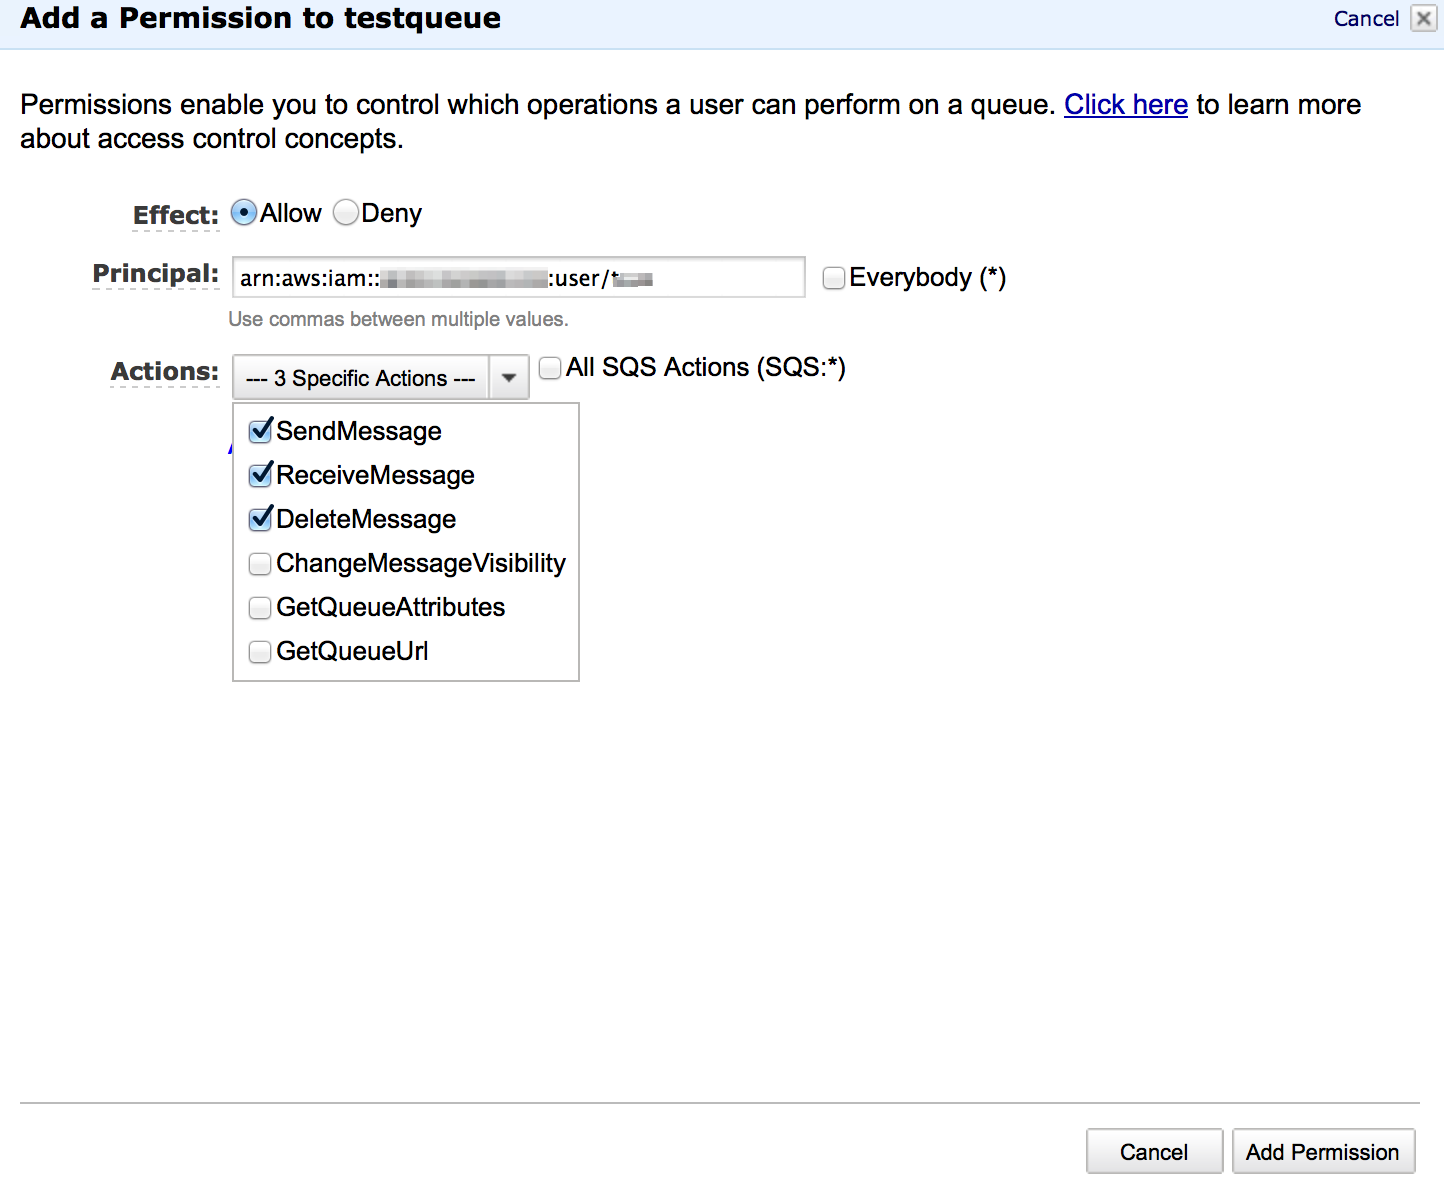Open the 'Click here' access control link
1444x1190 pixels.
pos(1125,105)
